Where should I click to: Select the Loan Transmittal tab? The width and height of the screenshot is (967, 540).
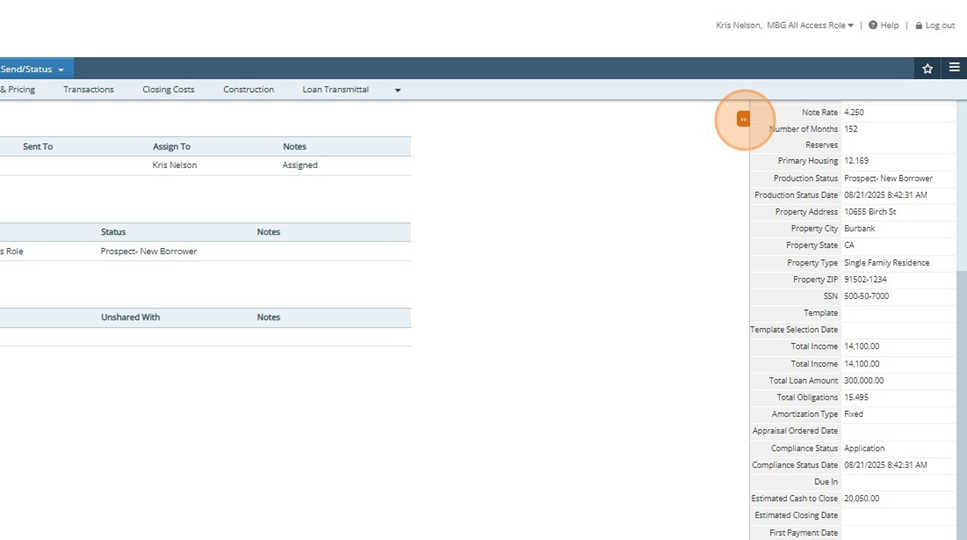pos(335,90)
